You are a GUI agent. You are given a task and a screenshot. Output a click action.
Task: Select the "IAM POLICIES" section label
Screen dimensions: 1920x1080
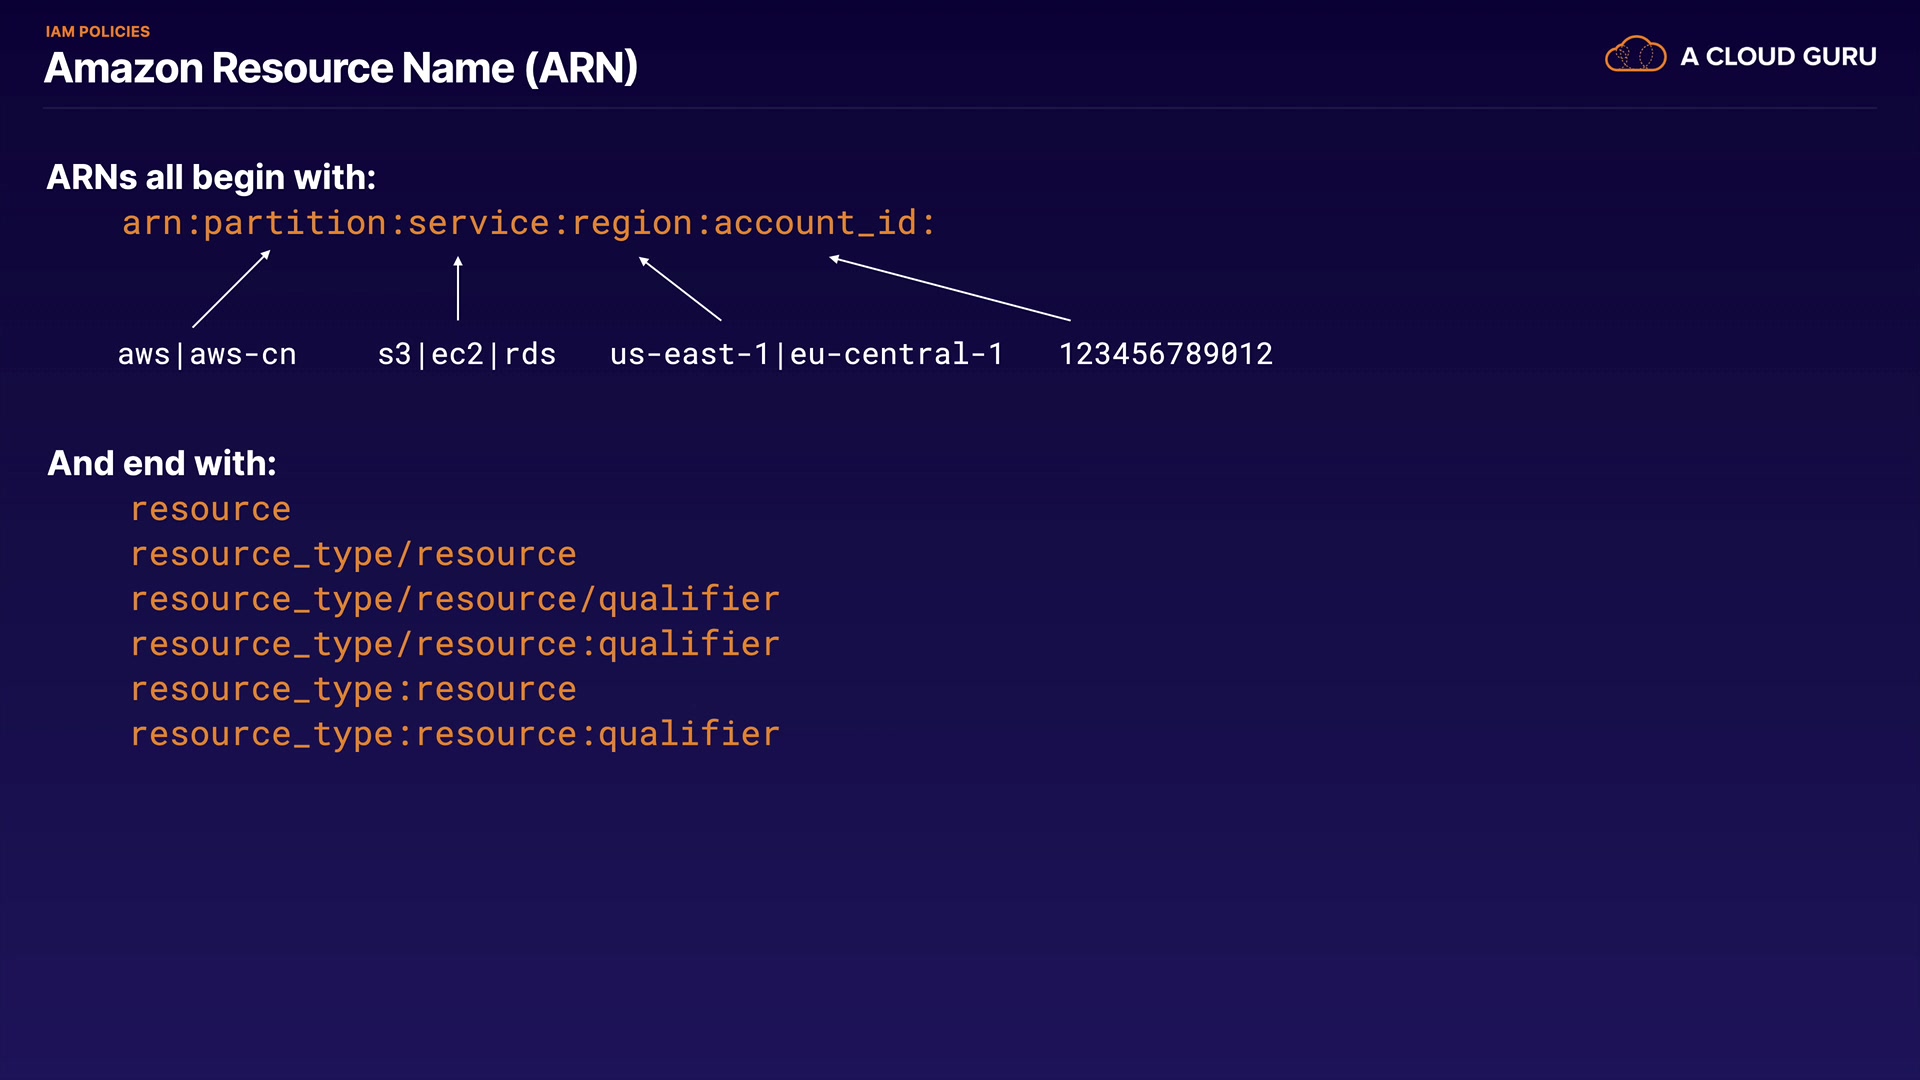click(x=98, y=32)
